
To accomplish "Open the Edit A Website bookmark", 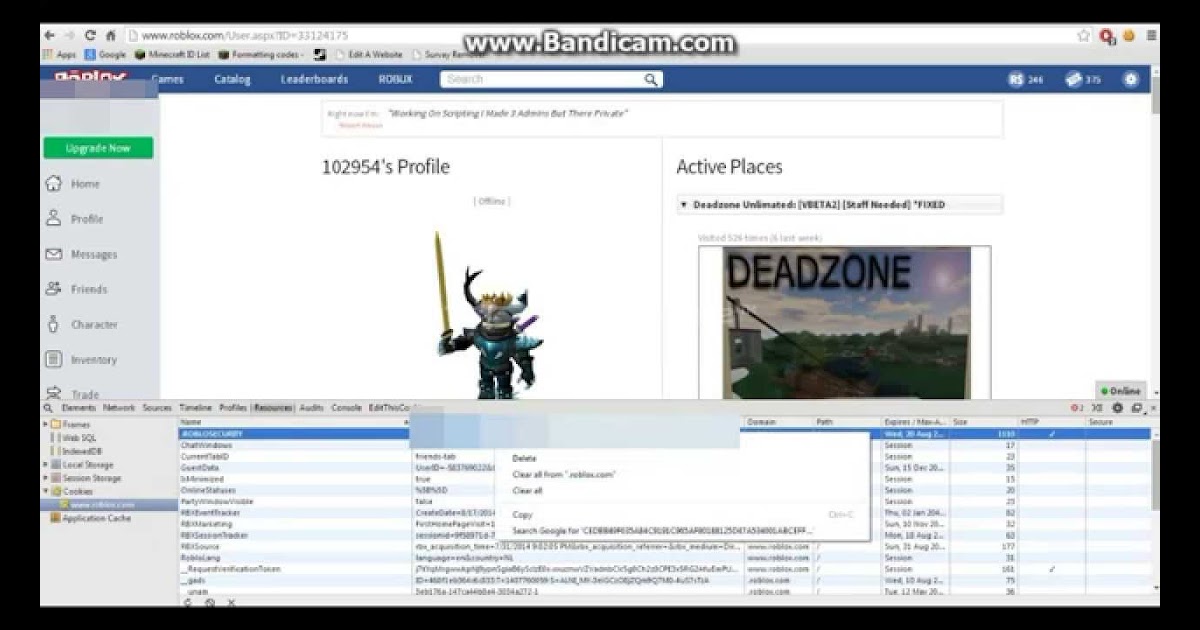I will [370, 55].
